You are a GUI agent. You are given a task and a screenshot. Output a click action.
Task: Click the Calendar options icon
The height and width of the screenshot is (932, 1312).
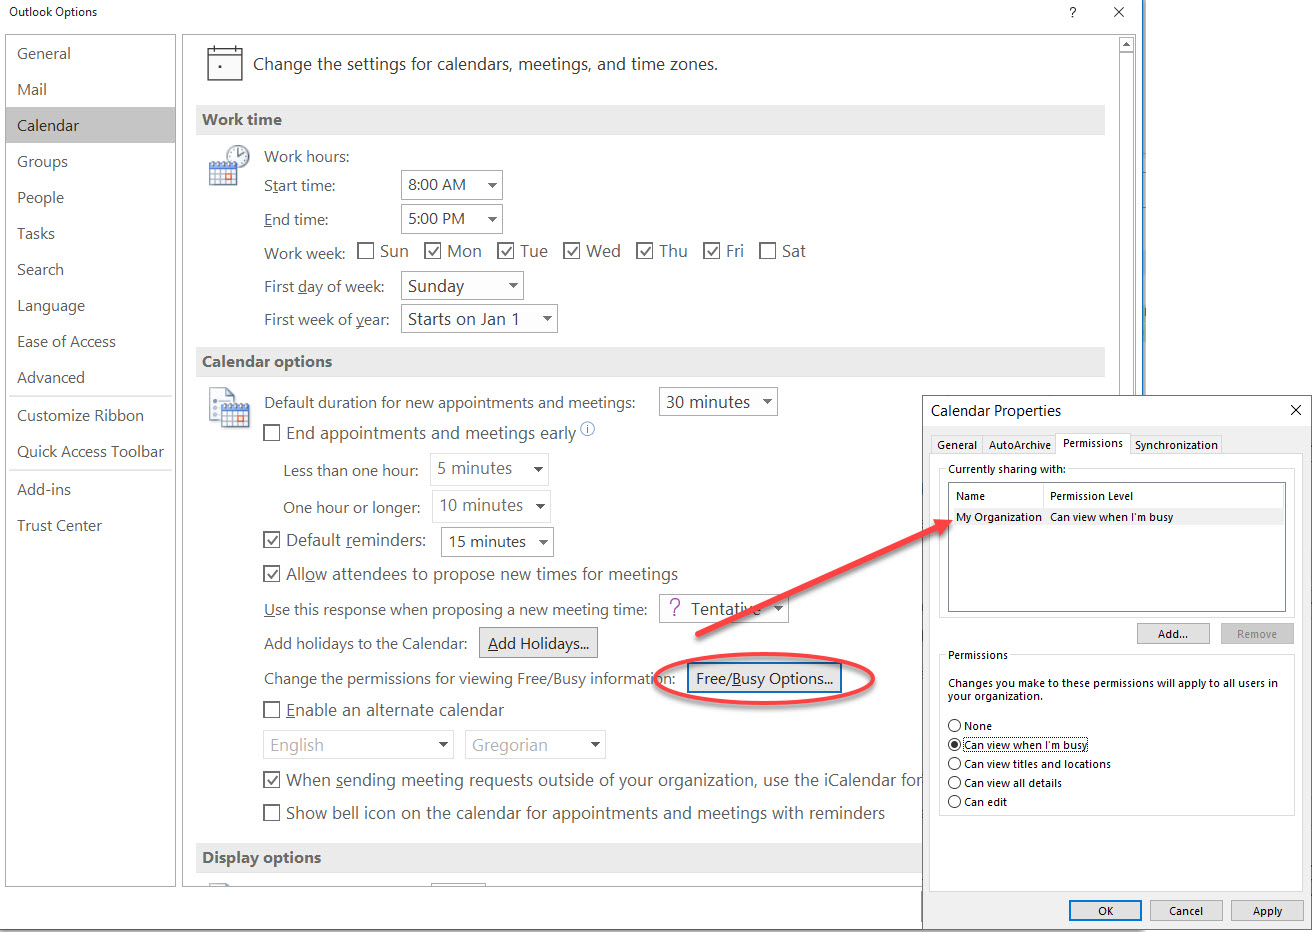(229, 408)
